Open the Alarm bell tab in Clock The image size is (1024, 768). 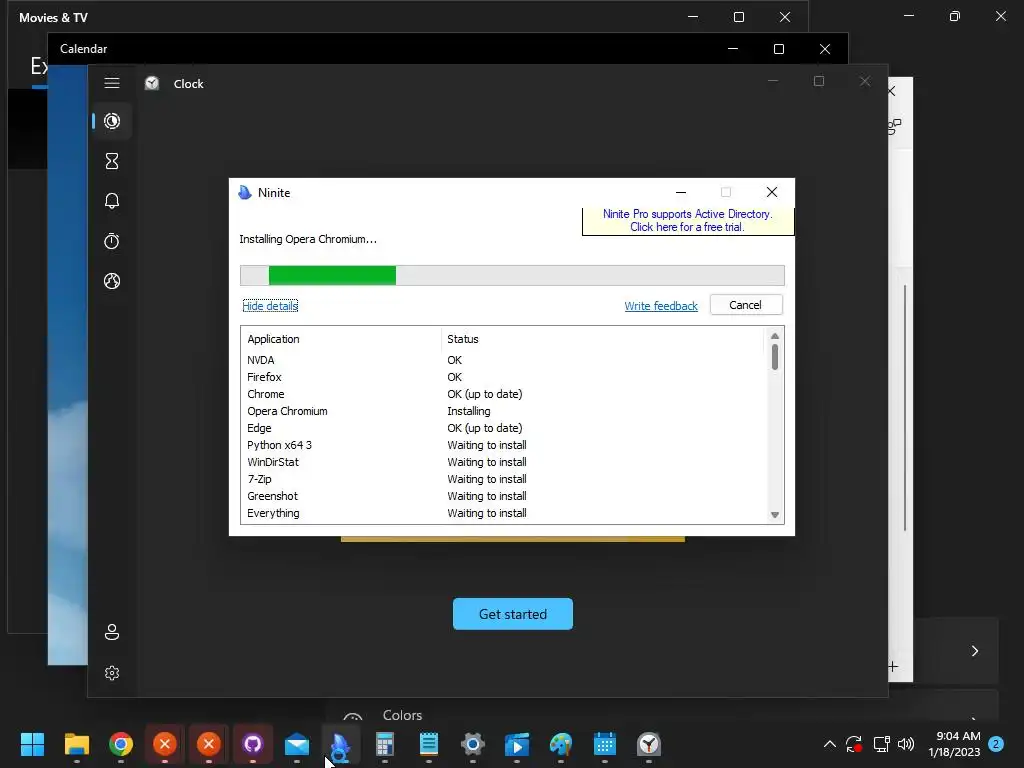(112, 201)
